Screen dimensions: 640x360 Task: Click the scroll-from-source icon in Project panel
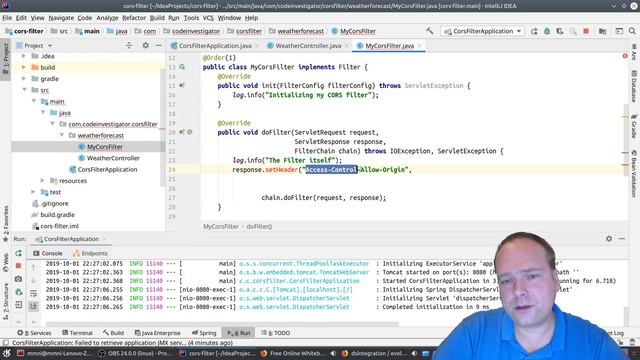point(129,46)
